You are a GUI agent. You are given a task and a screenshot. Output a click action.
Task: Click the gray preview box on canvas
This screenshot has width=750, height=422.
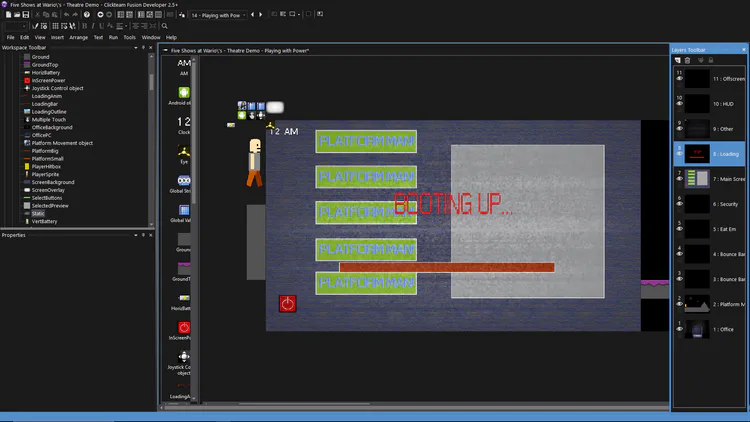(528, 222)
